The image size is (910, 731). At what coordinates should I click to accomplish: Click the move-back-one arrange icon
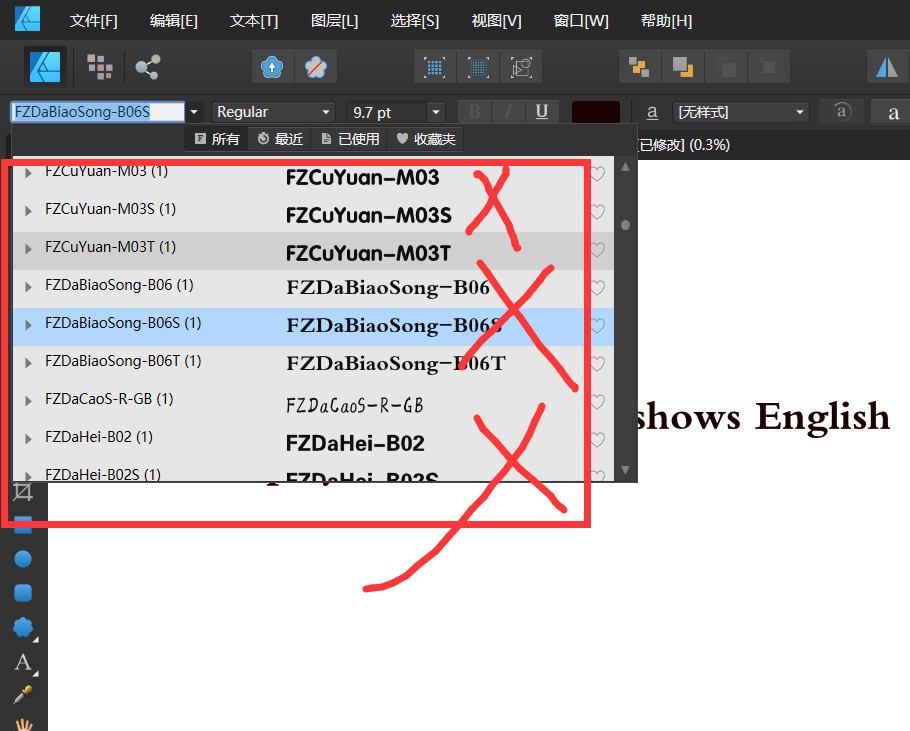coord(683,67)
